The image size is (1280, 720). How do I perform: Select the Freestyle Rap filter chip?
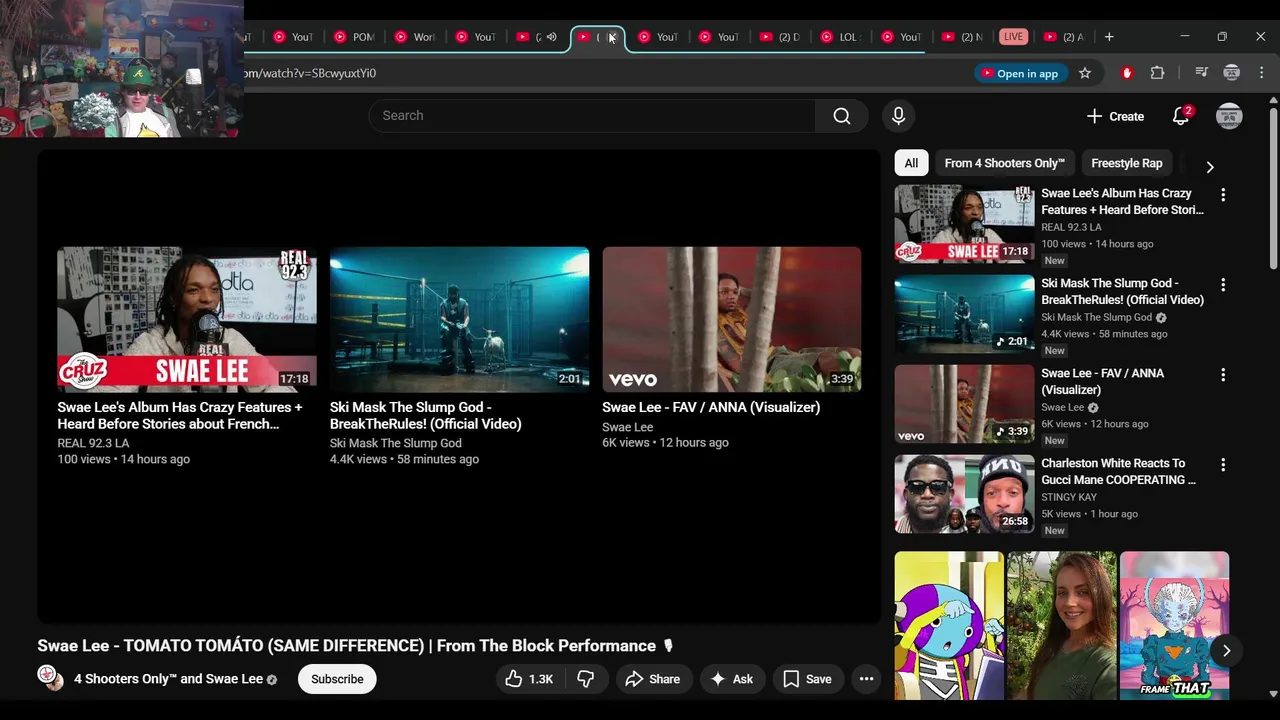pyautogui.click(x=1127, y=163)
